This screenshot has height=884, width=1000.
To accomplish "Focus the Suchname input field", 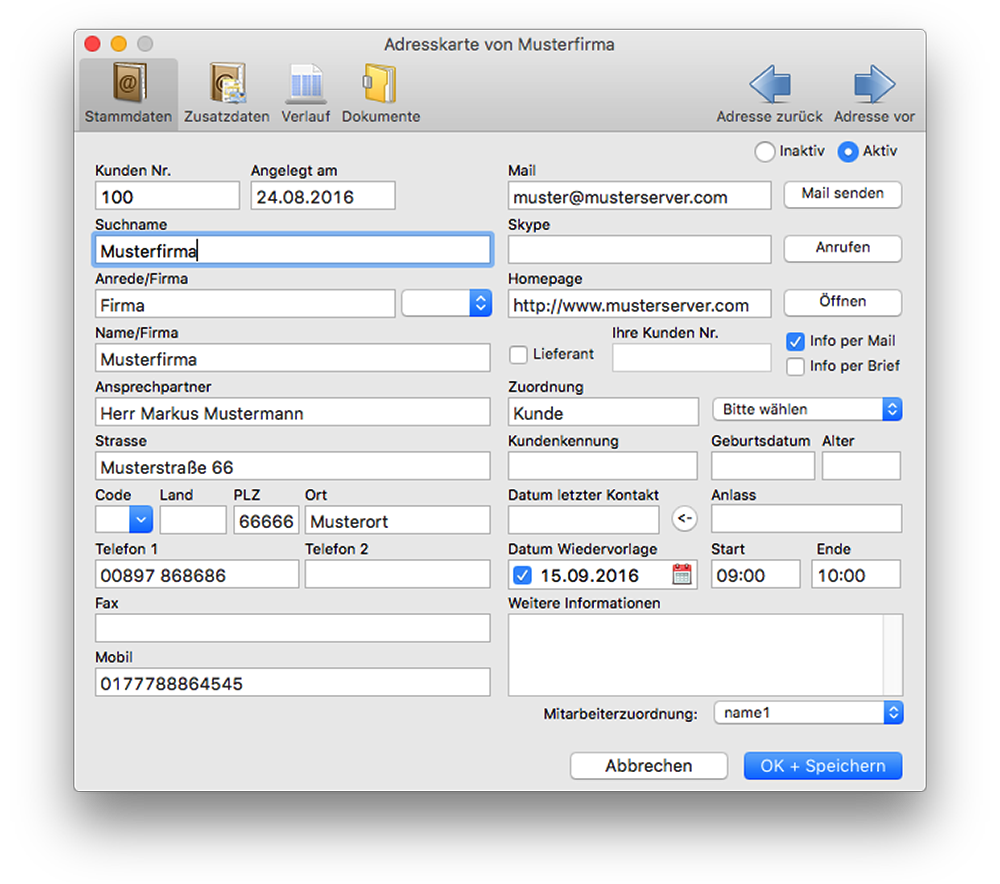I will click(293, 250).
